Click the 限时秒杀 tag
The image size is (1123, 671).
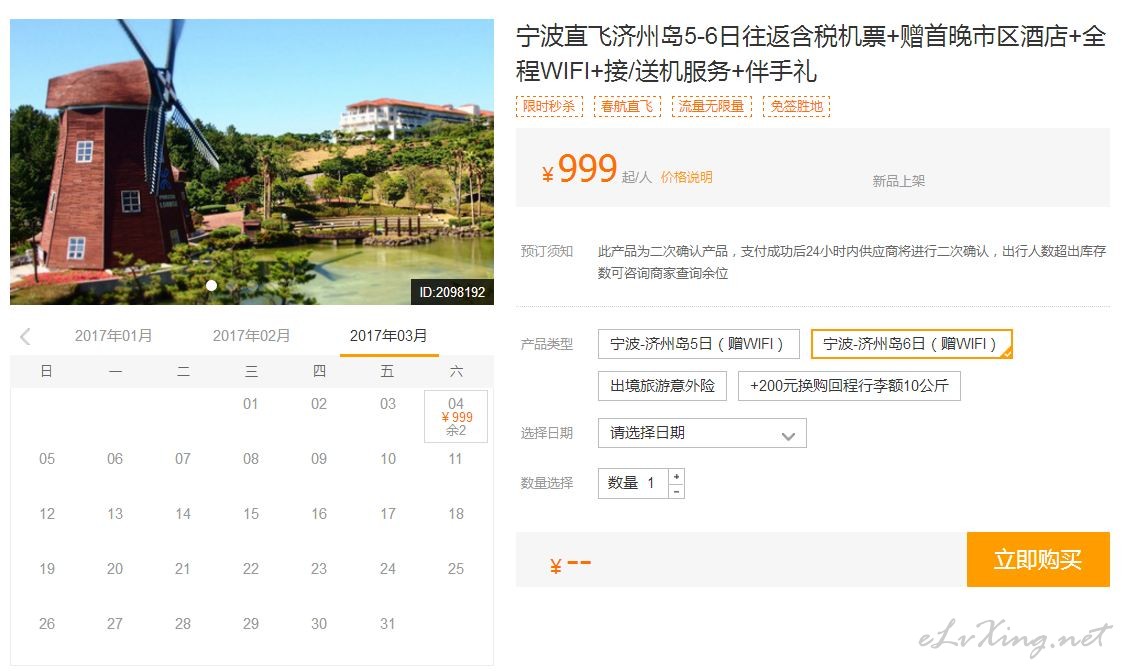click(549, 106)
